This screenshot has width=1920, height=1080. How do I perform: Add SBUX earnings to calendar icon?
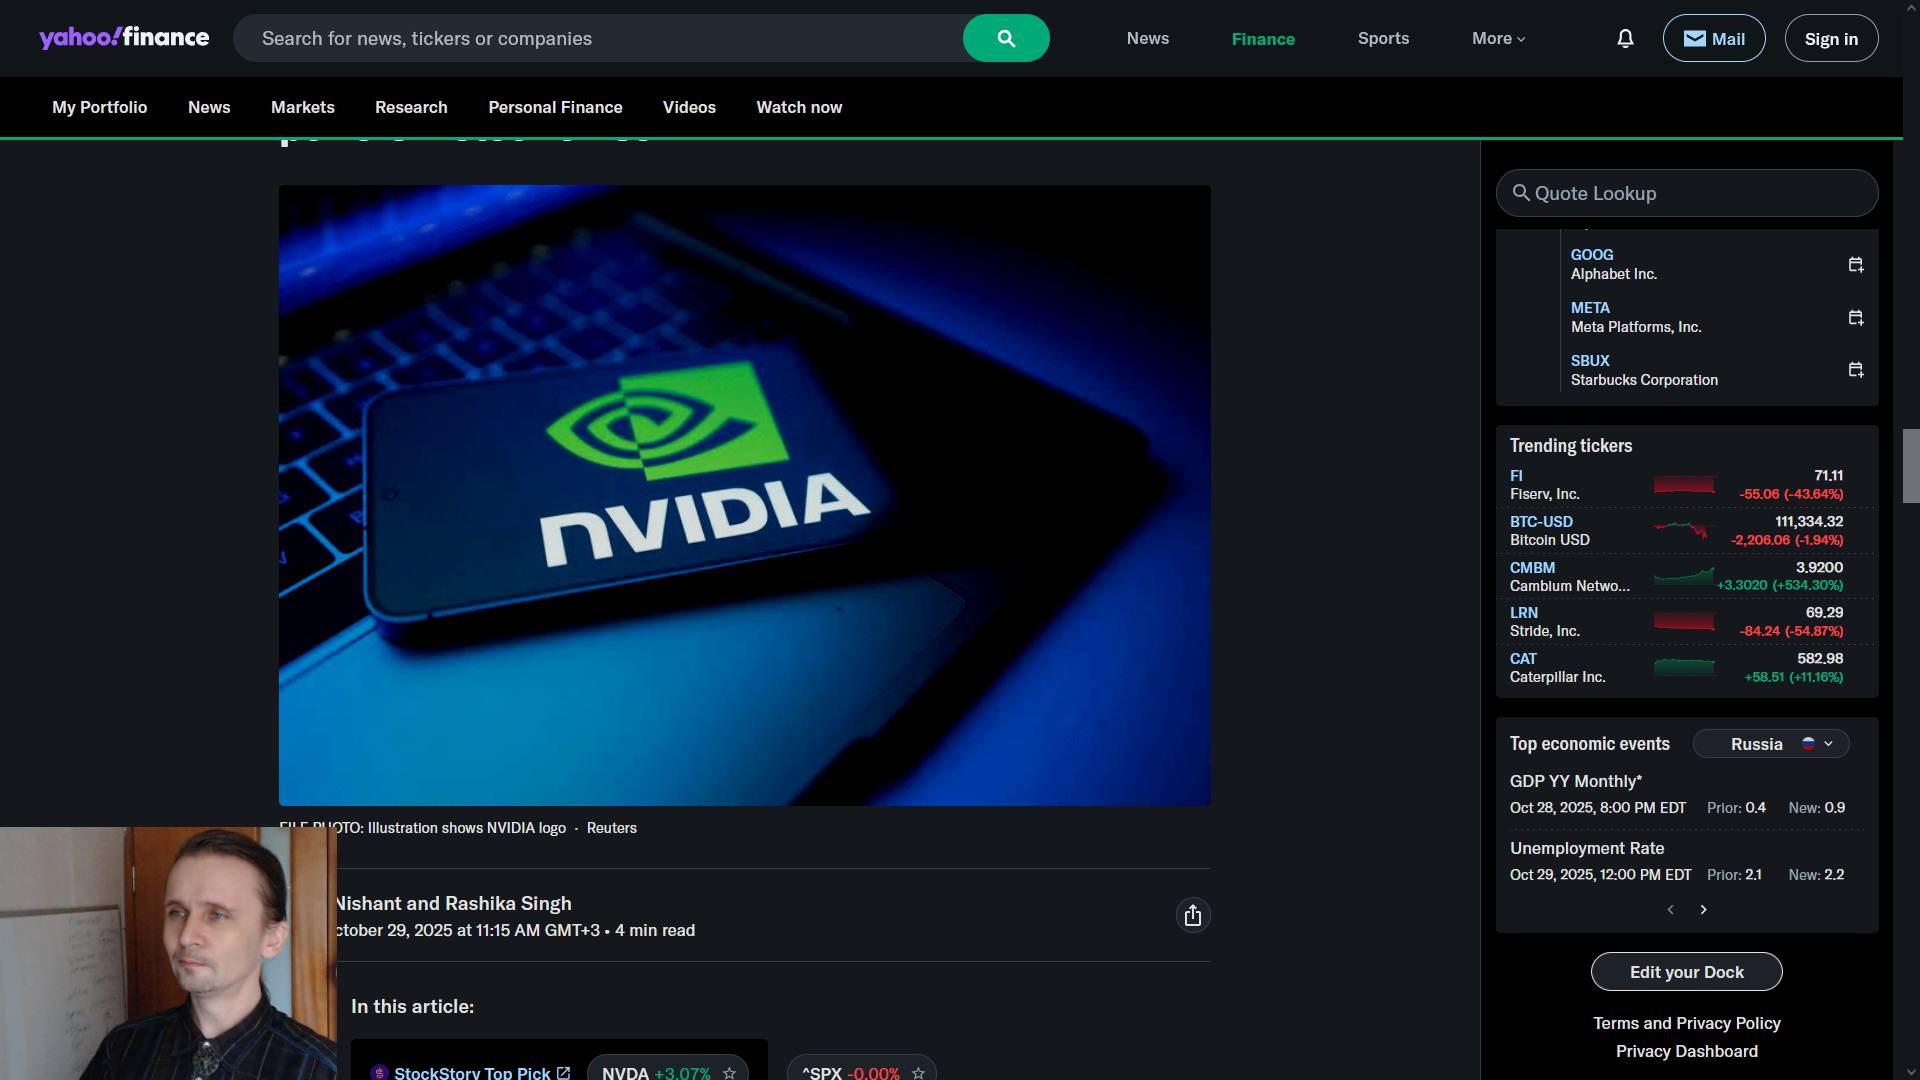point(1855,370)
